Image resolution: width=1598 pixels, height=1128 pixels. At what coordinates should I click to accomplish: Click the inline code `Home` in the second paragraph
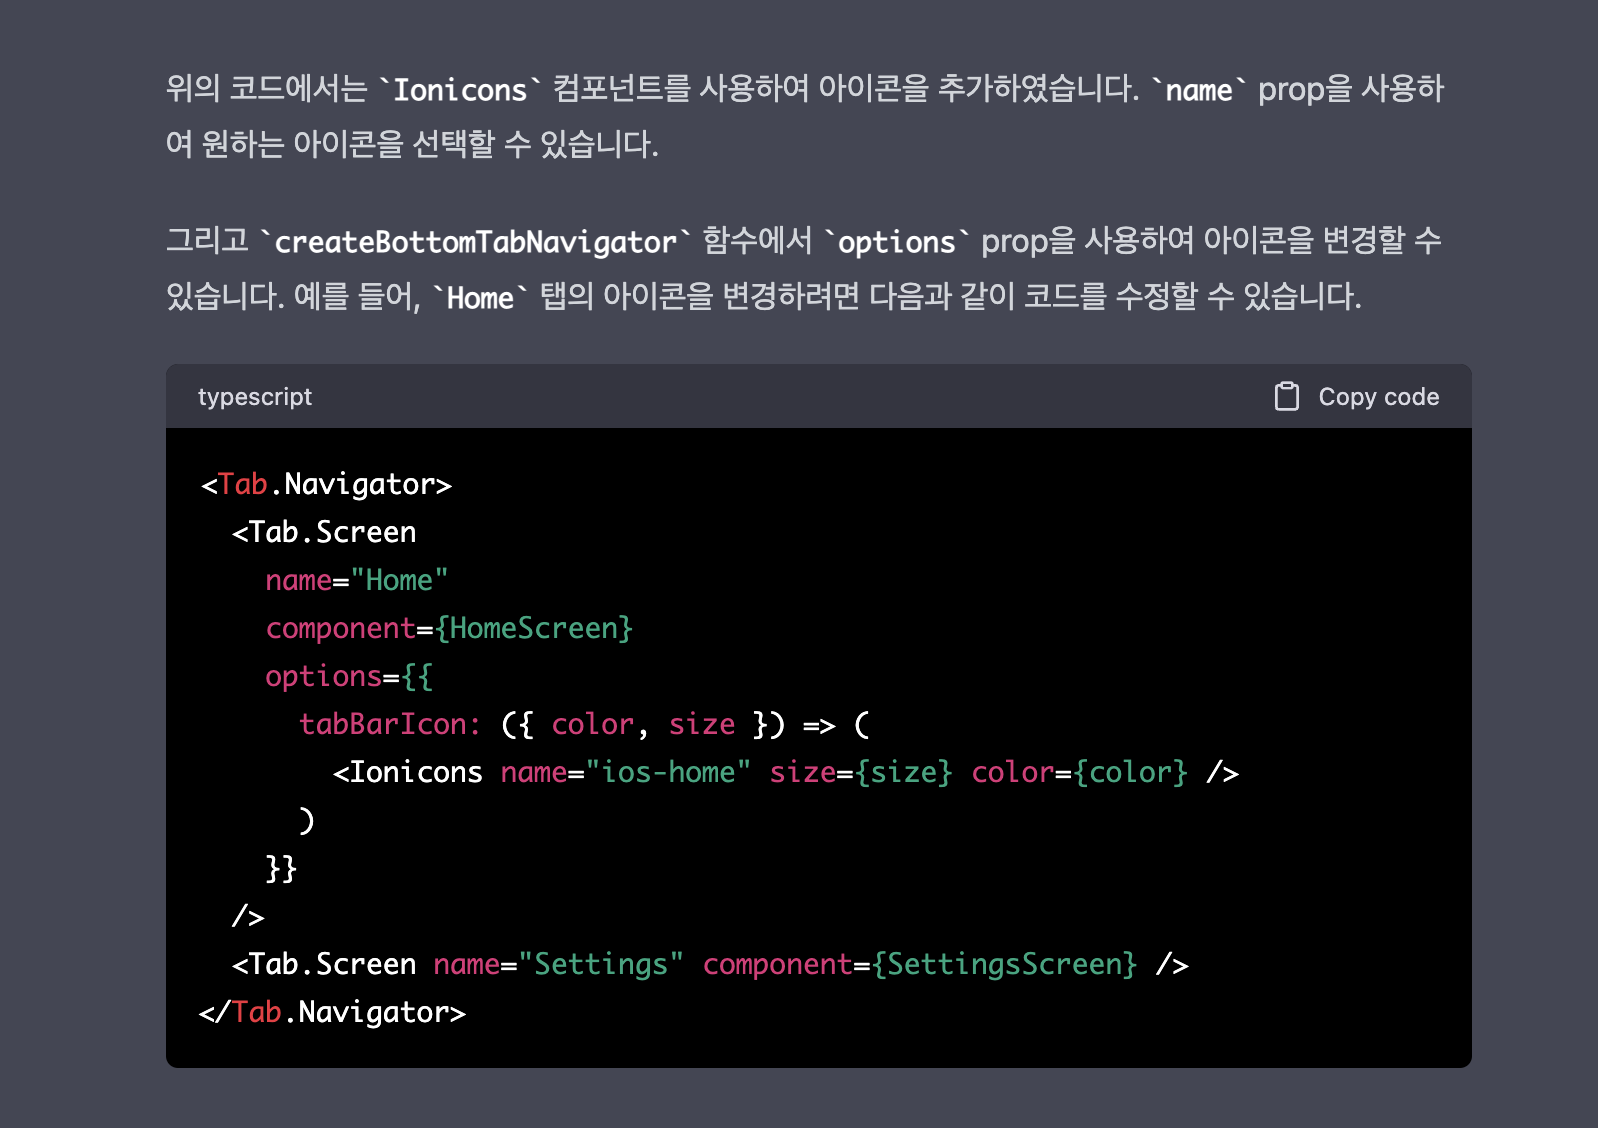click(x=480, y=298)
